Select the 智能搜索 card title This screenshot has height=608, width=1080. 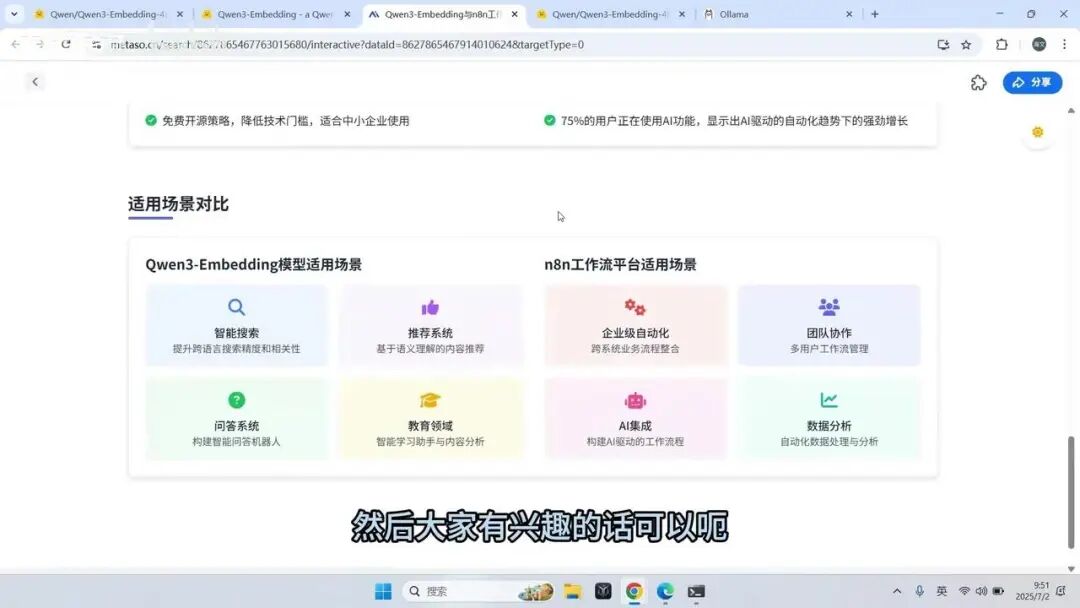pyautogui.click(x=236, y=333)
